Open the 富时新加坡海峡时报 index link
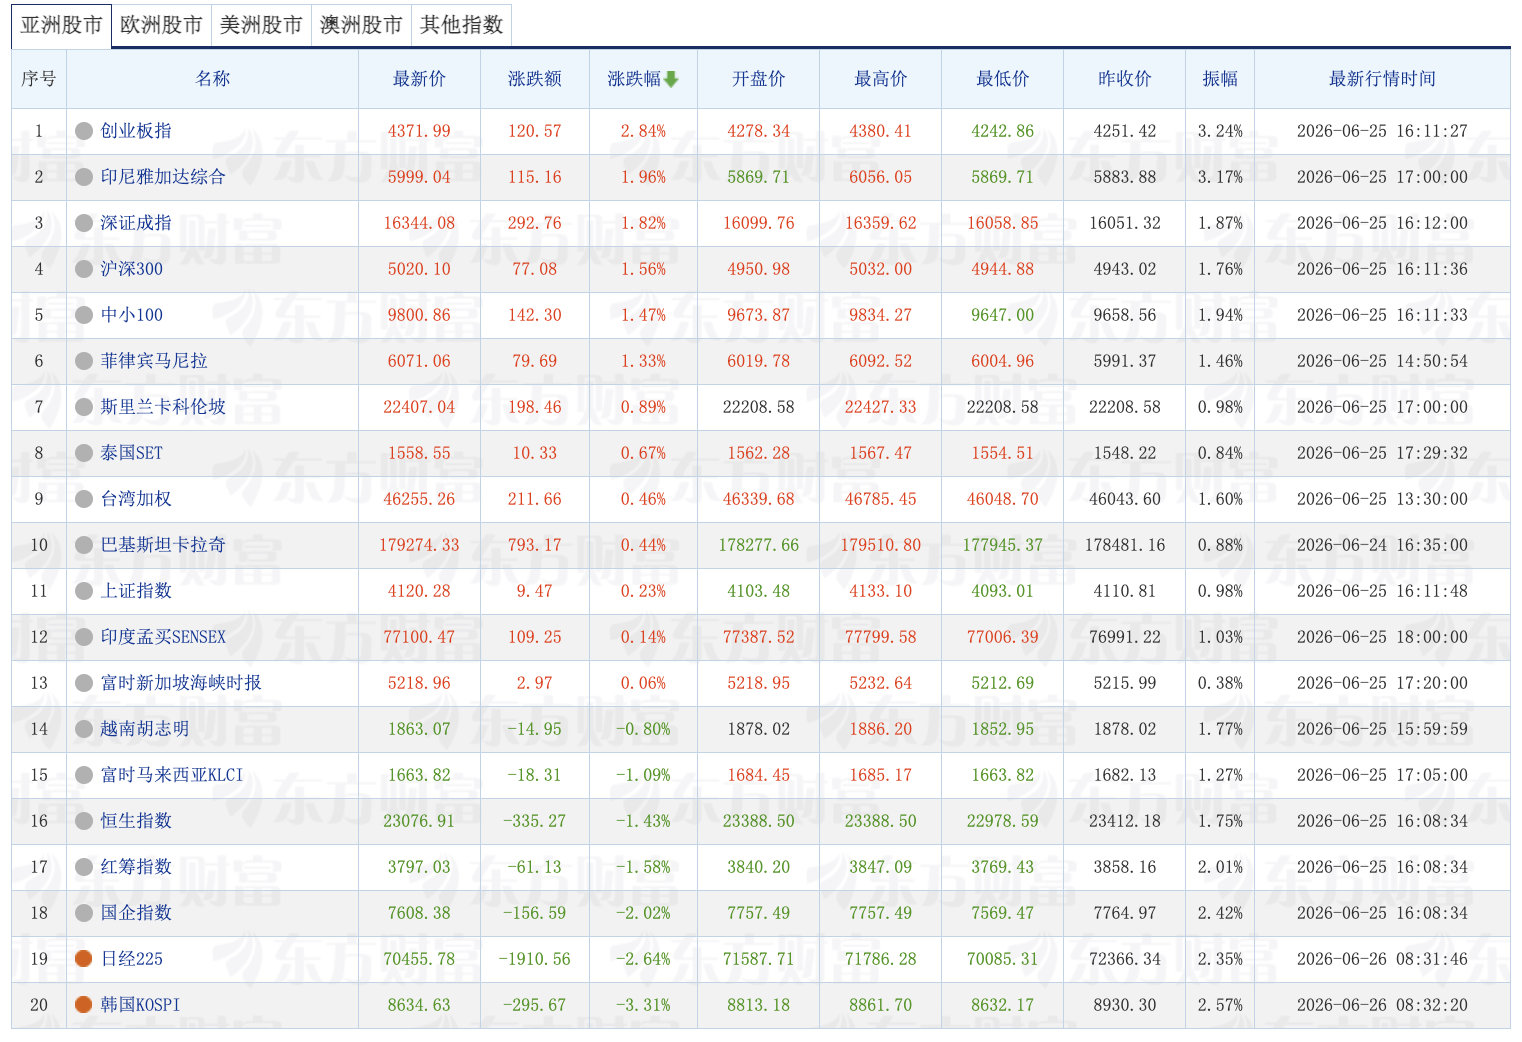The image size is (1522, 1042). click(181, 683)
